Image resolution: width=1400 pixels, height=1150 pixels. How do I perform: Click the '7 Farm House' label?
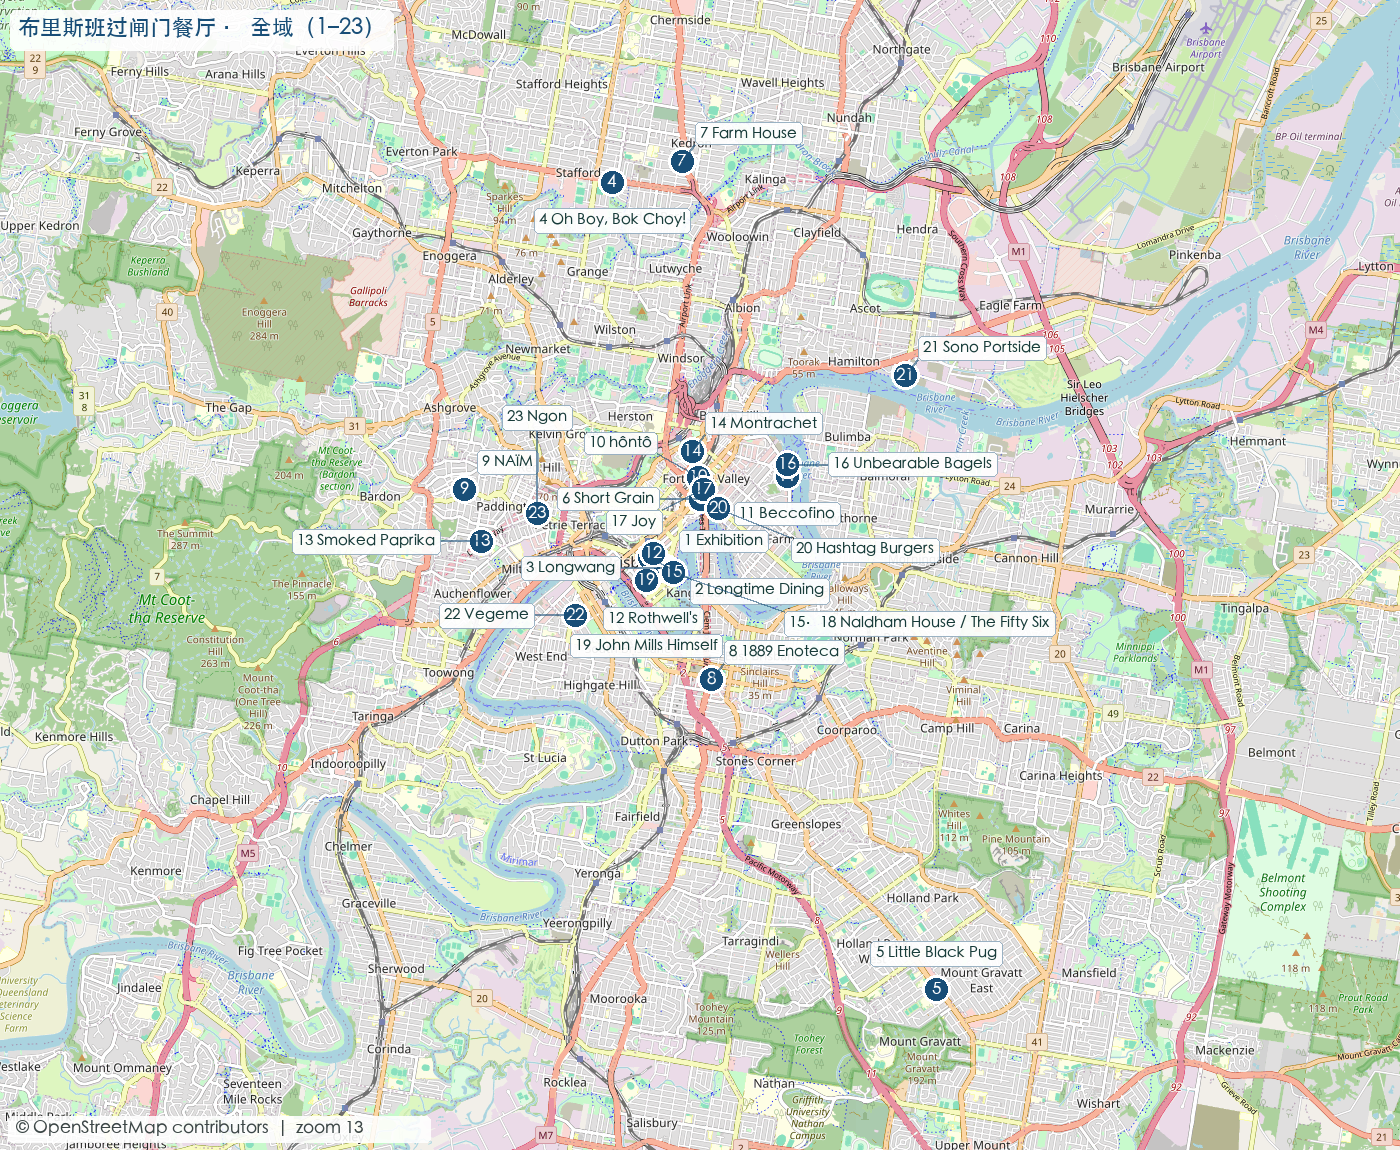click(x=748, y=133)
